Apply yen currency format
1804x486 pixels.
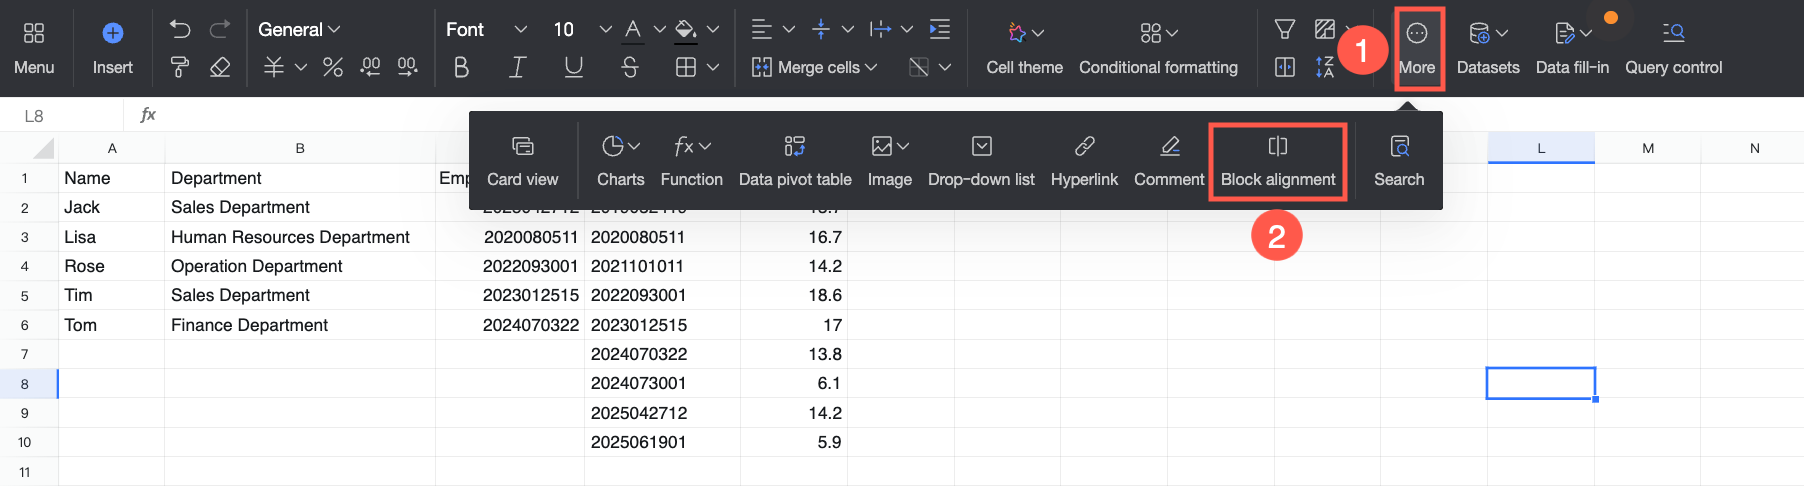coord(273,67)
